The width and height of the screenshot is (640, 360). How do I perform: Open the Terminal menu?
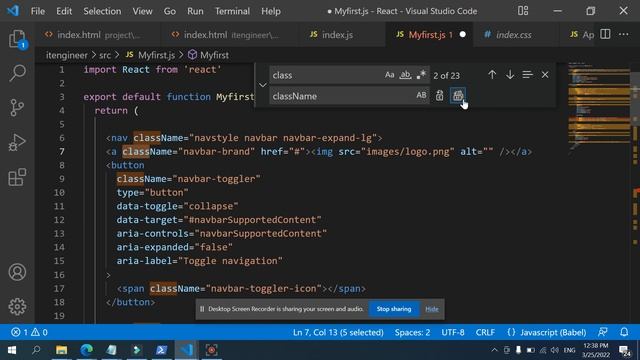pyautogui.click(x=232, y=11)
